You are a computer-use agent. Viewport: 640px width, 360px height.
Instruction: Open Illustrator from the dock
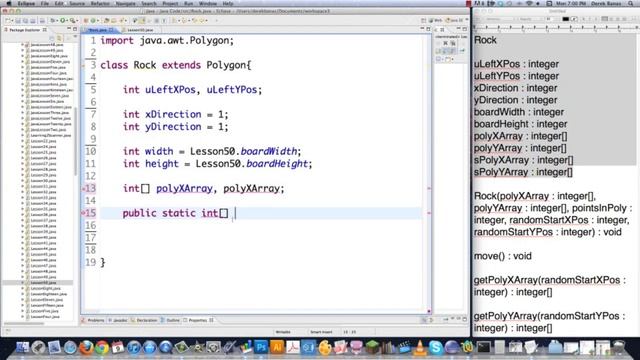[277, 347]
